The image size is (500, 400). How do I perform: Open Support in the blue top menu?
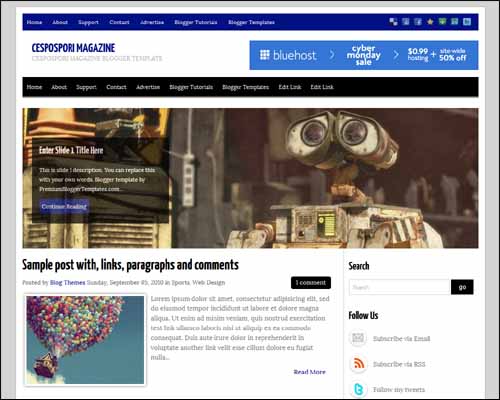tap(88, 22)
